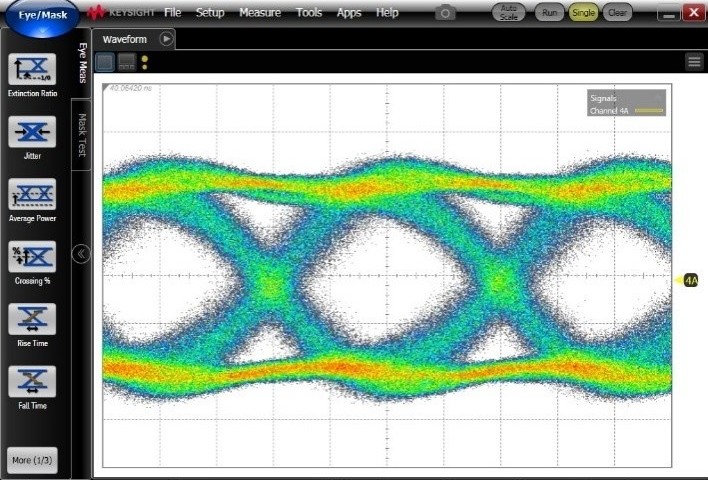Toggle the Run acquisition button
This screenshot has width=708, height=480.
[549, 12]
